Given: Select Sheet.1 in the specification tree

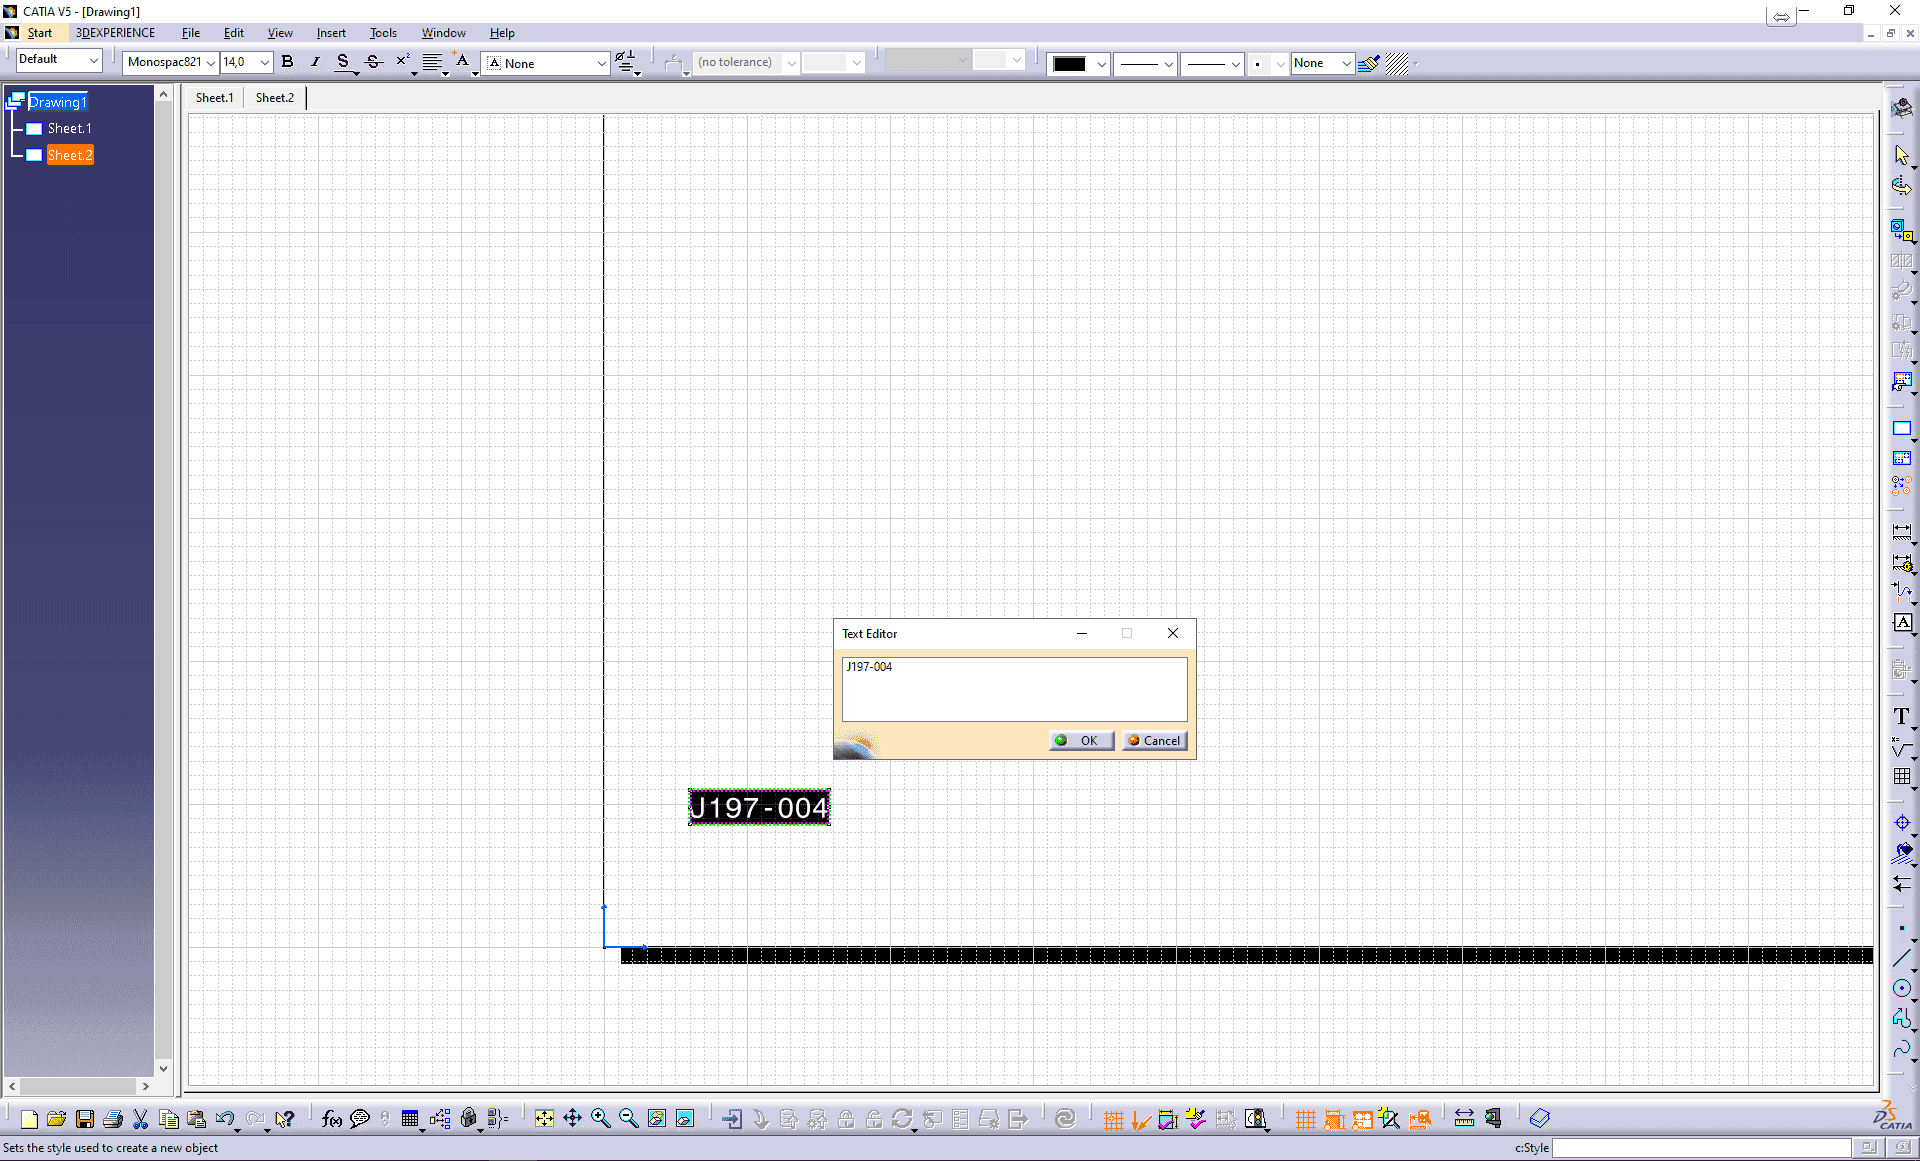Looking at the screenshot, I should click(x=70, y=128).
